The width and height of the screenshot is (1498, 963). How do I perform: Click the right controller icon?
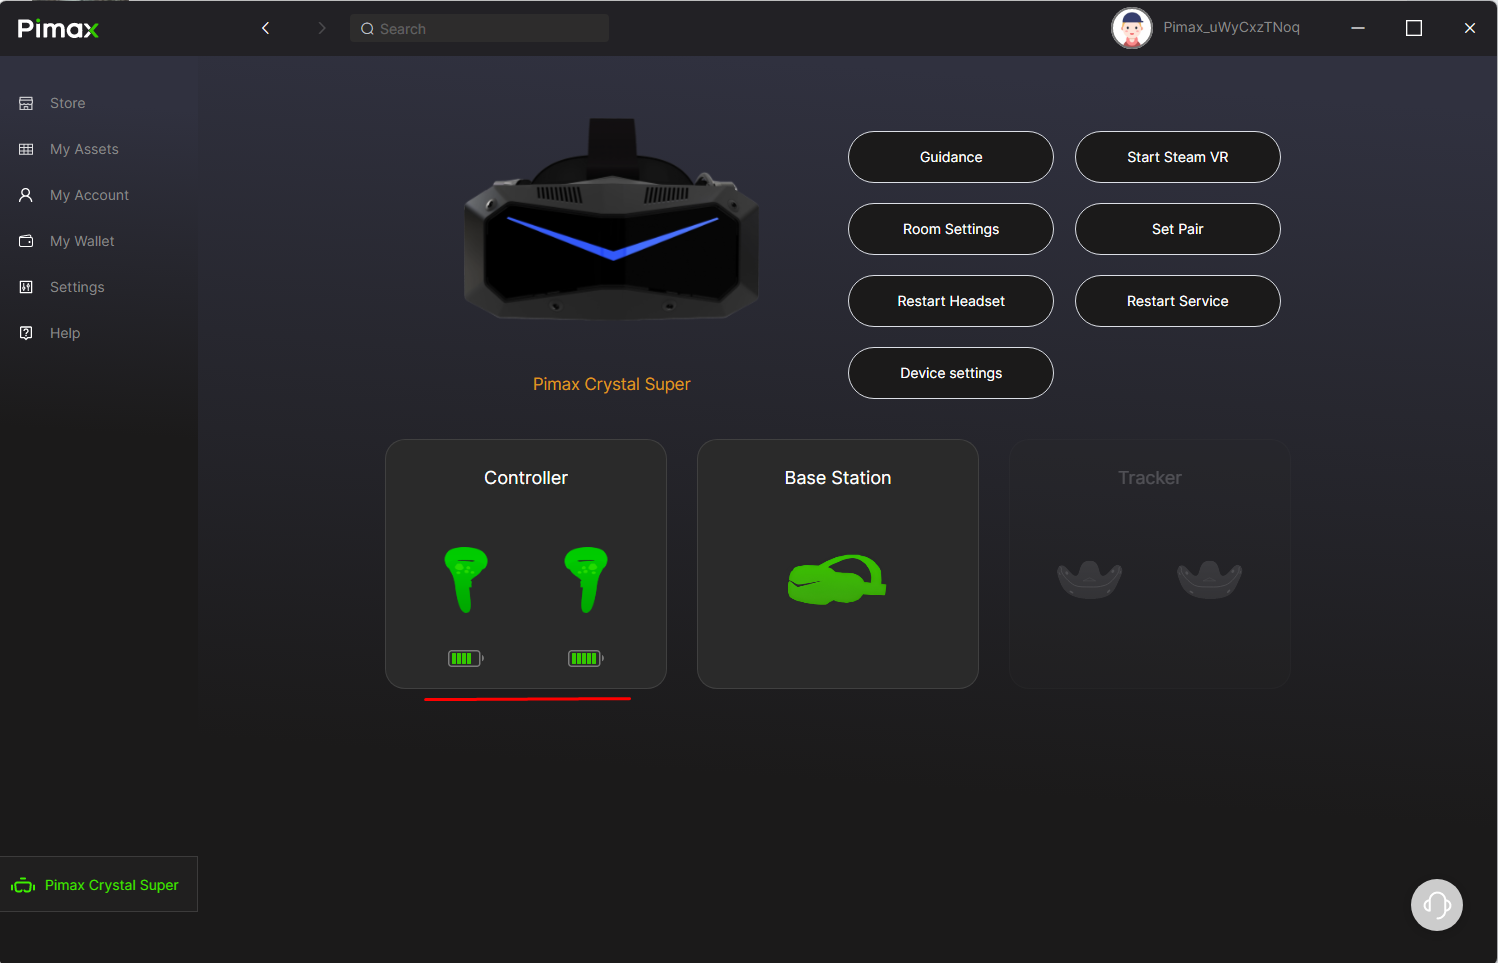coord(586,578)
